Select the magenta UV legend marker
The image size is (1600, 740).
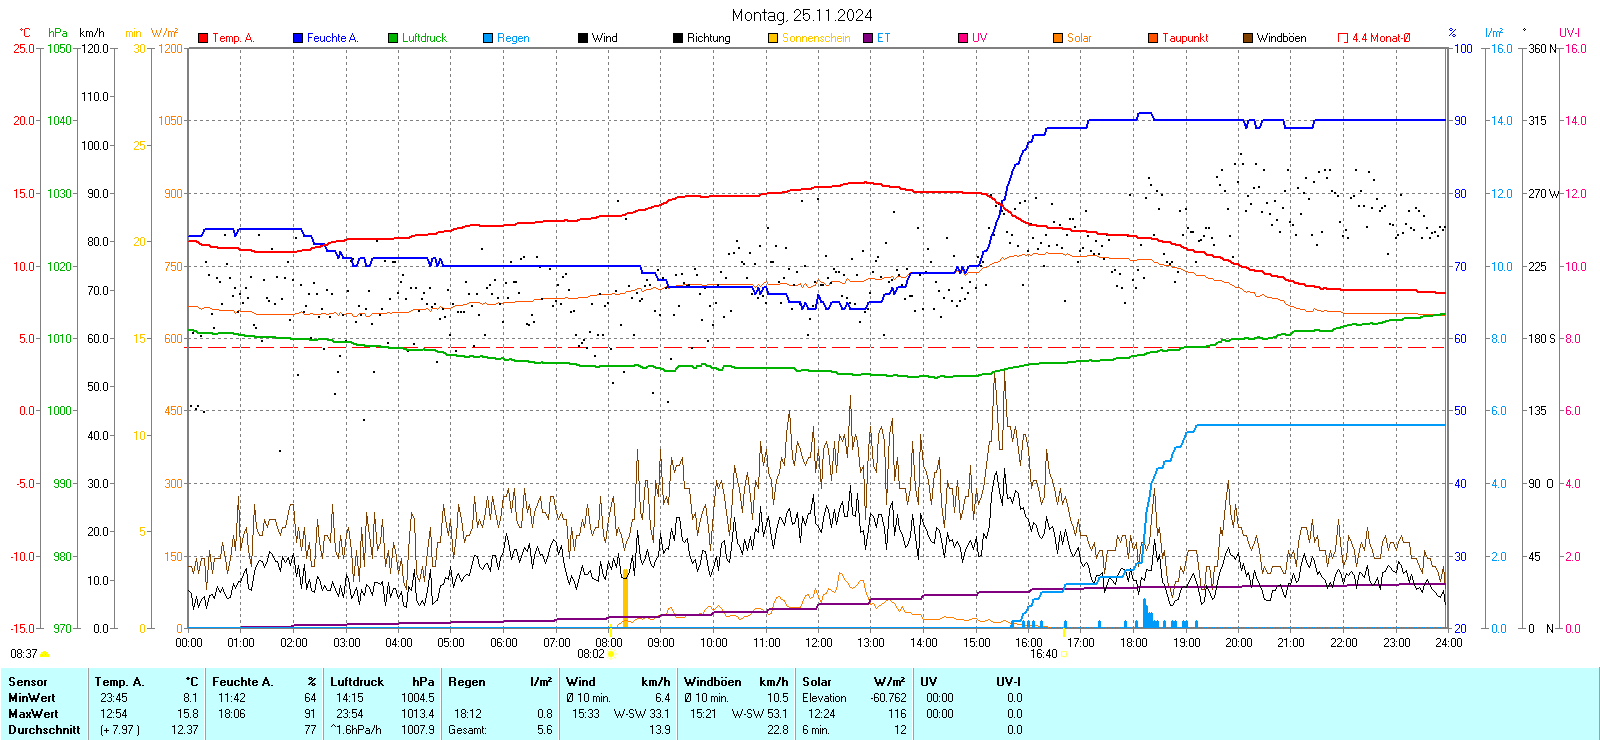(963, 38)
